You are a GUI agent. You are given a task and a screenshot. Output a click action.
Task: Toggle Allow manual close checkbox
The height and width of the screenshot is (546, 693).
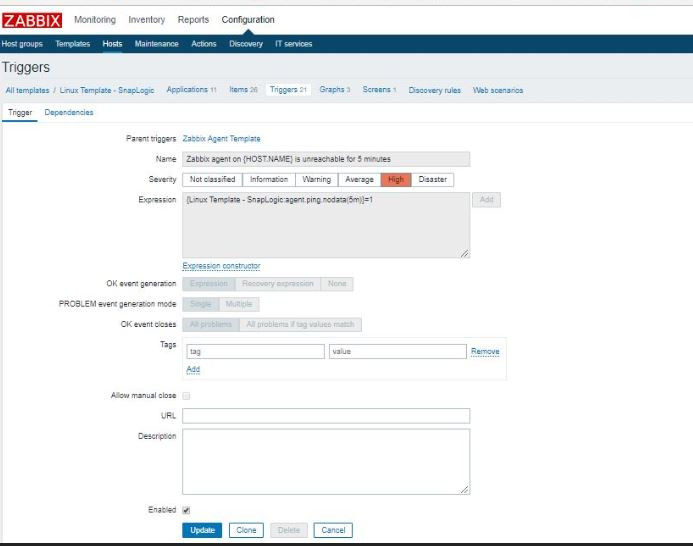point(187,396)
